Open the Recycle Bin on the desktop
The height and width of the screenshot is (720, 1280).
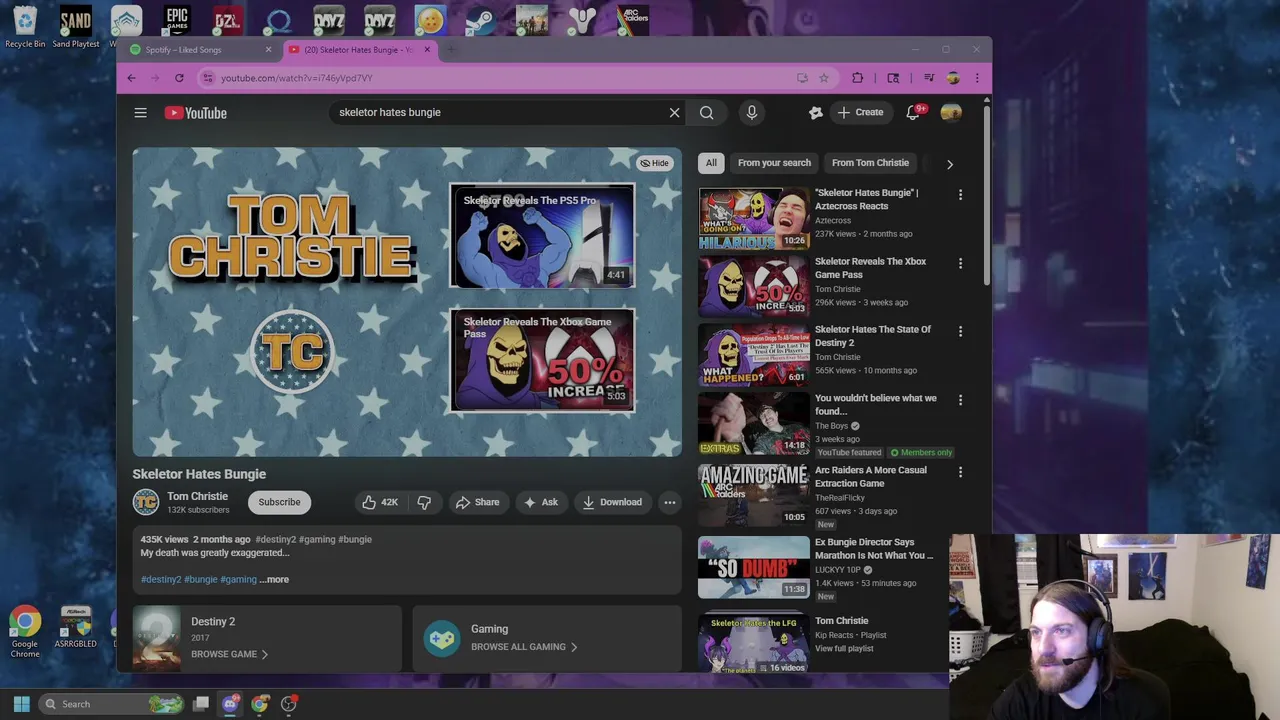point(25,26)
